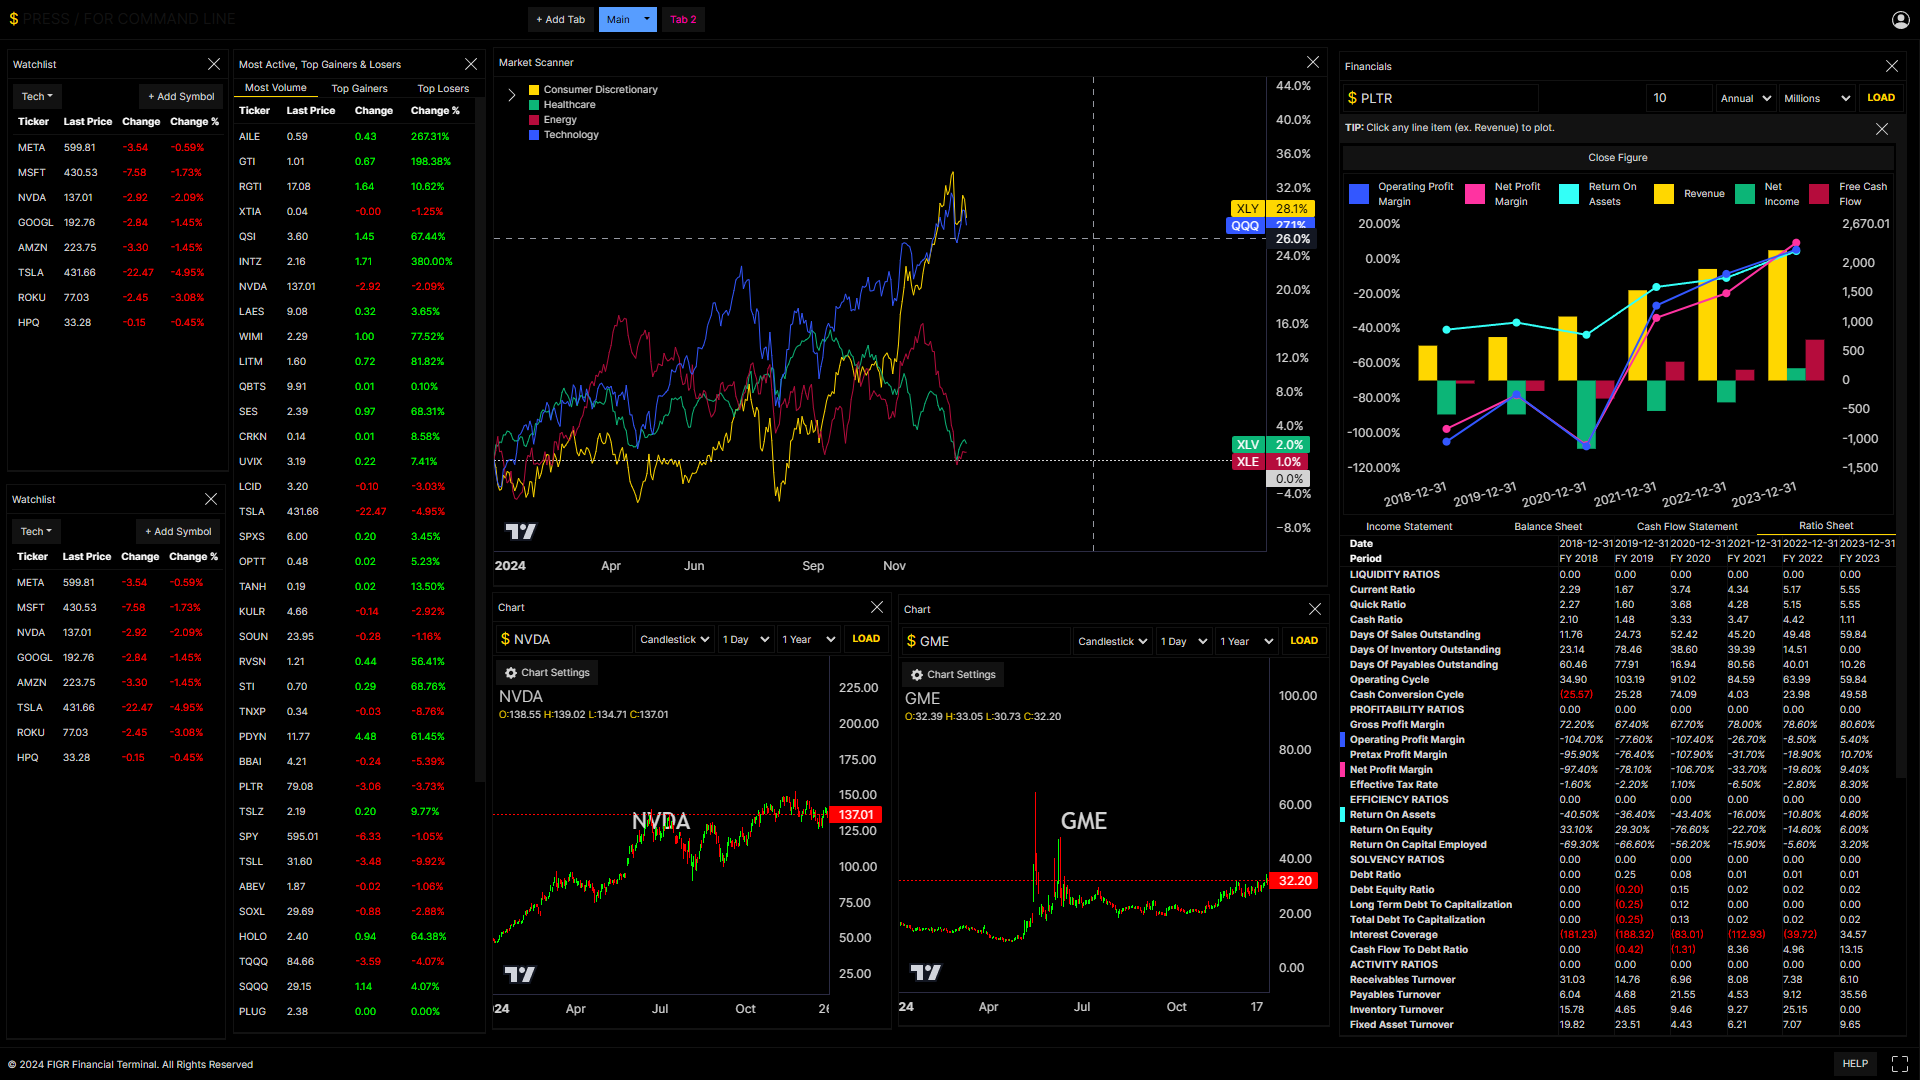Open Balance Sheet tab
This screenshot has height=1080, width=1920.
click(1547, 526)
